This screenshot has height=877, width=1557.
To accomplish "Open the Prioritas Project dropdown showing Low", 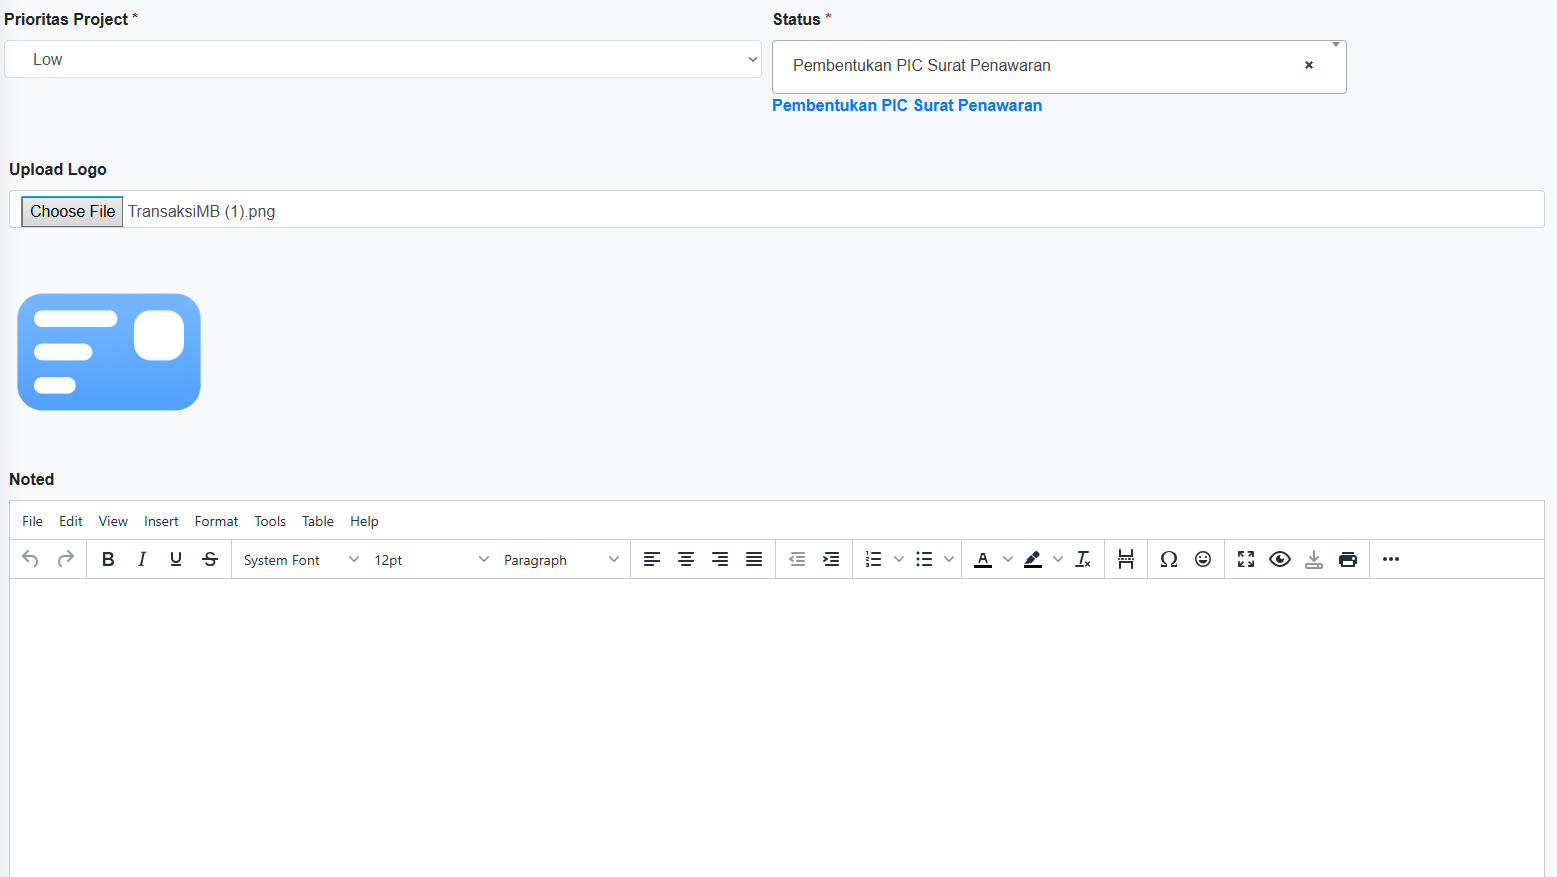I will point(383,59).
